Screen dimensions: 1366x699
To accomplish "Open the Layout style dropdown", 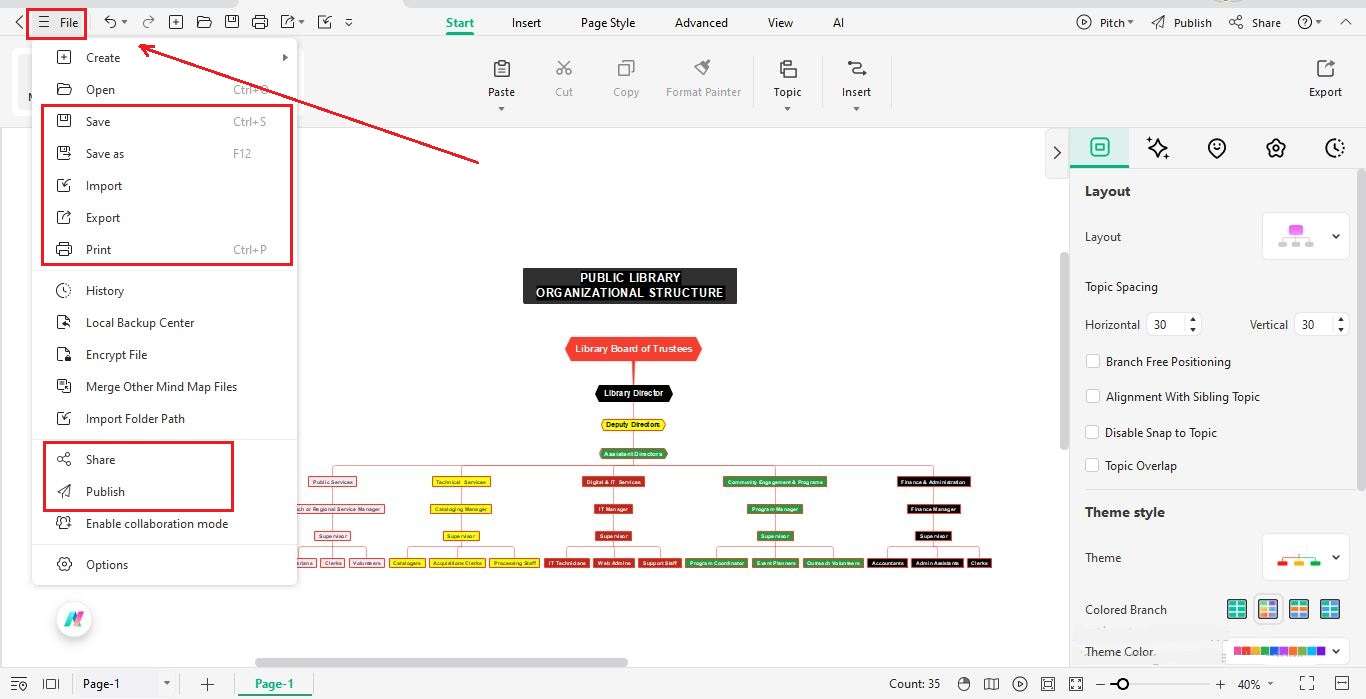I will pos(1306,236).
